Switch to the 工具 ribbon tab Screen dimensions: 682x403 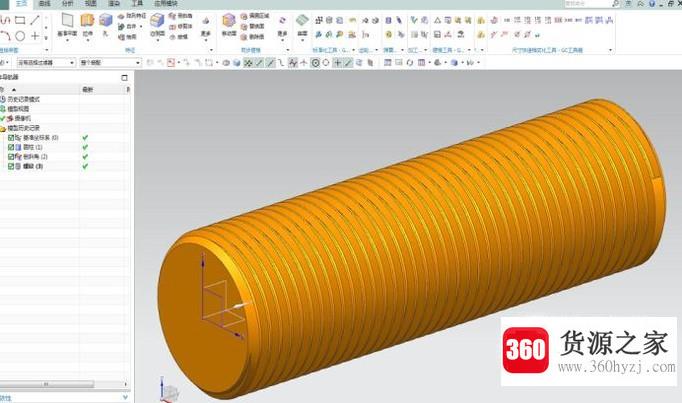tap(137, 3)
